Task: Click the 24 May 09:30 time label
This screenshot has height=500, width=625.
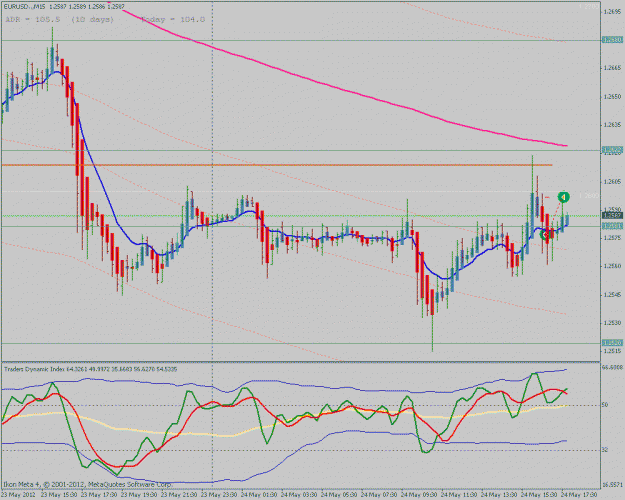Action: [x=419, y=495]
